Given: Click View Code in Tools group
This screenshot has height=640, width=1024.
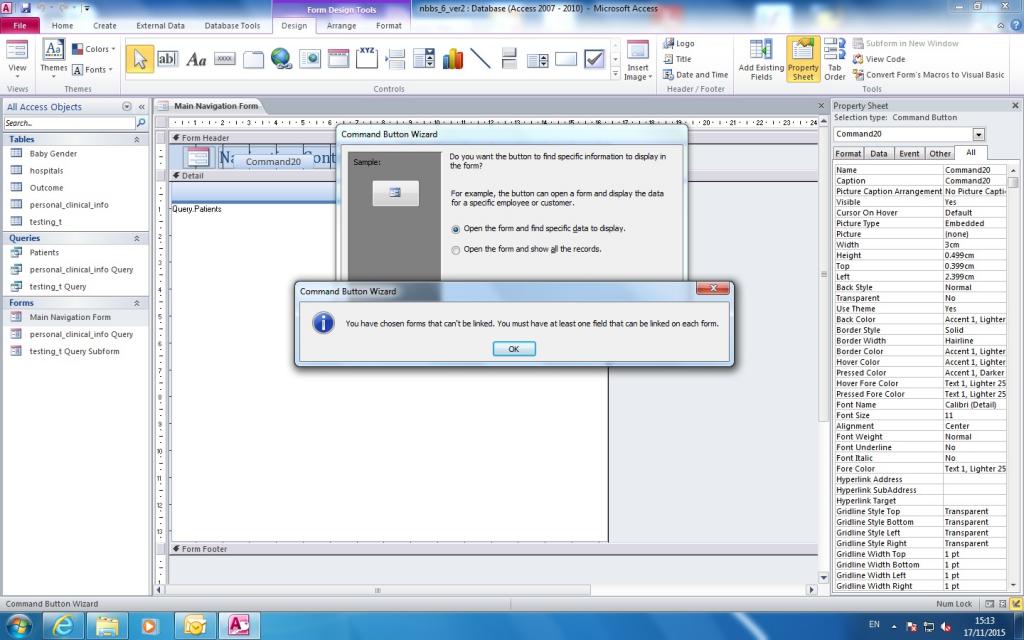Looking at the screenshot, I should (879, 59).
